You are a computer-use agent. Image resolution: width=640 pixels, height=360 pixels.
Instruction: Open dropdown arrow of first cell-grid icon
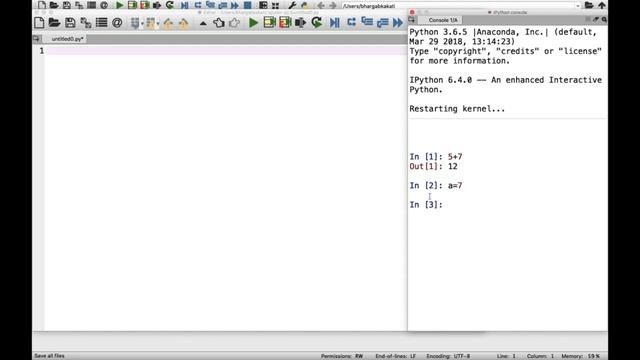142,24
